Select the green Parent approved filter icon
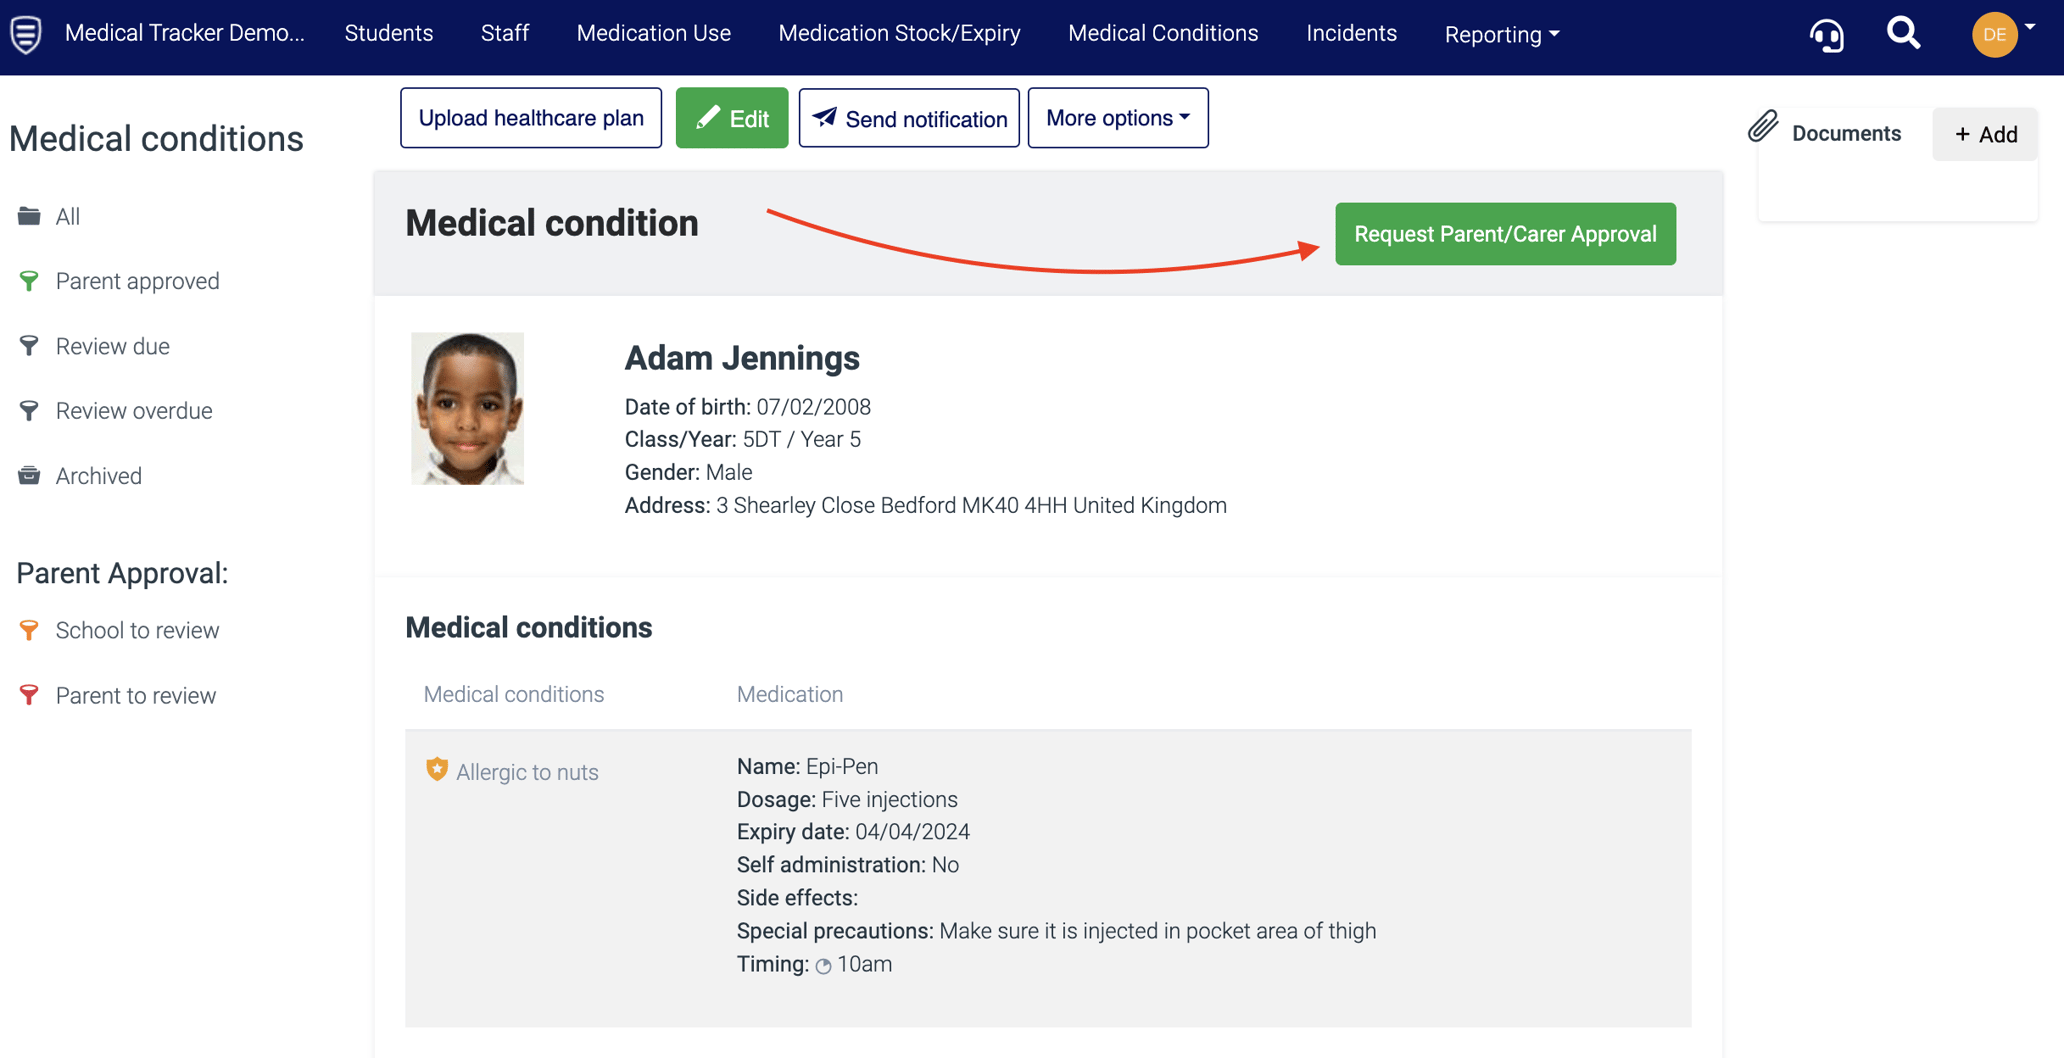The height and width of the screenshot is (1058, 2064). pyautogui.click(x=29, y=281)
